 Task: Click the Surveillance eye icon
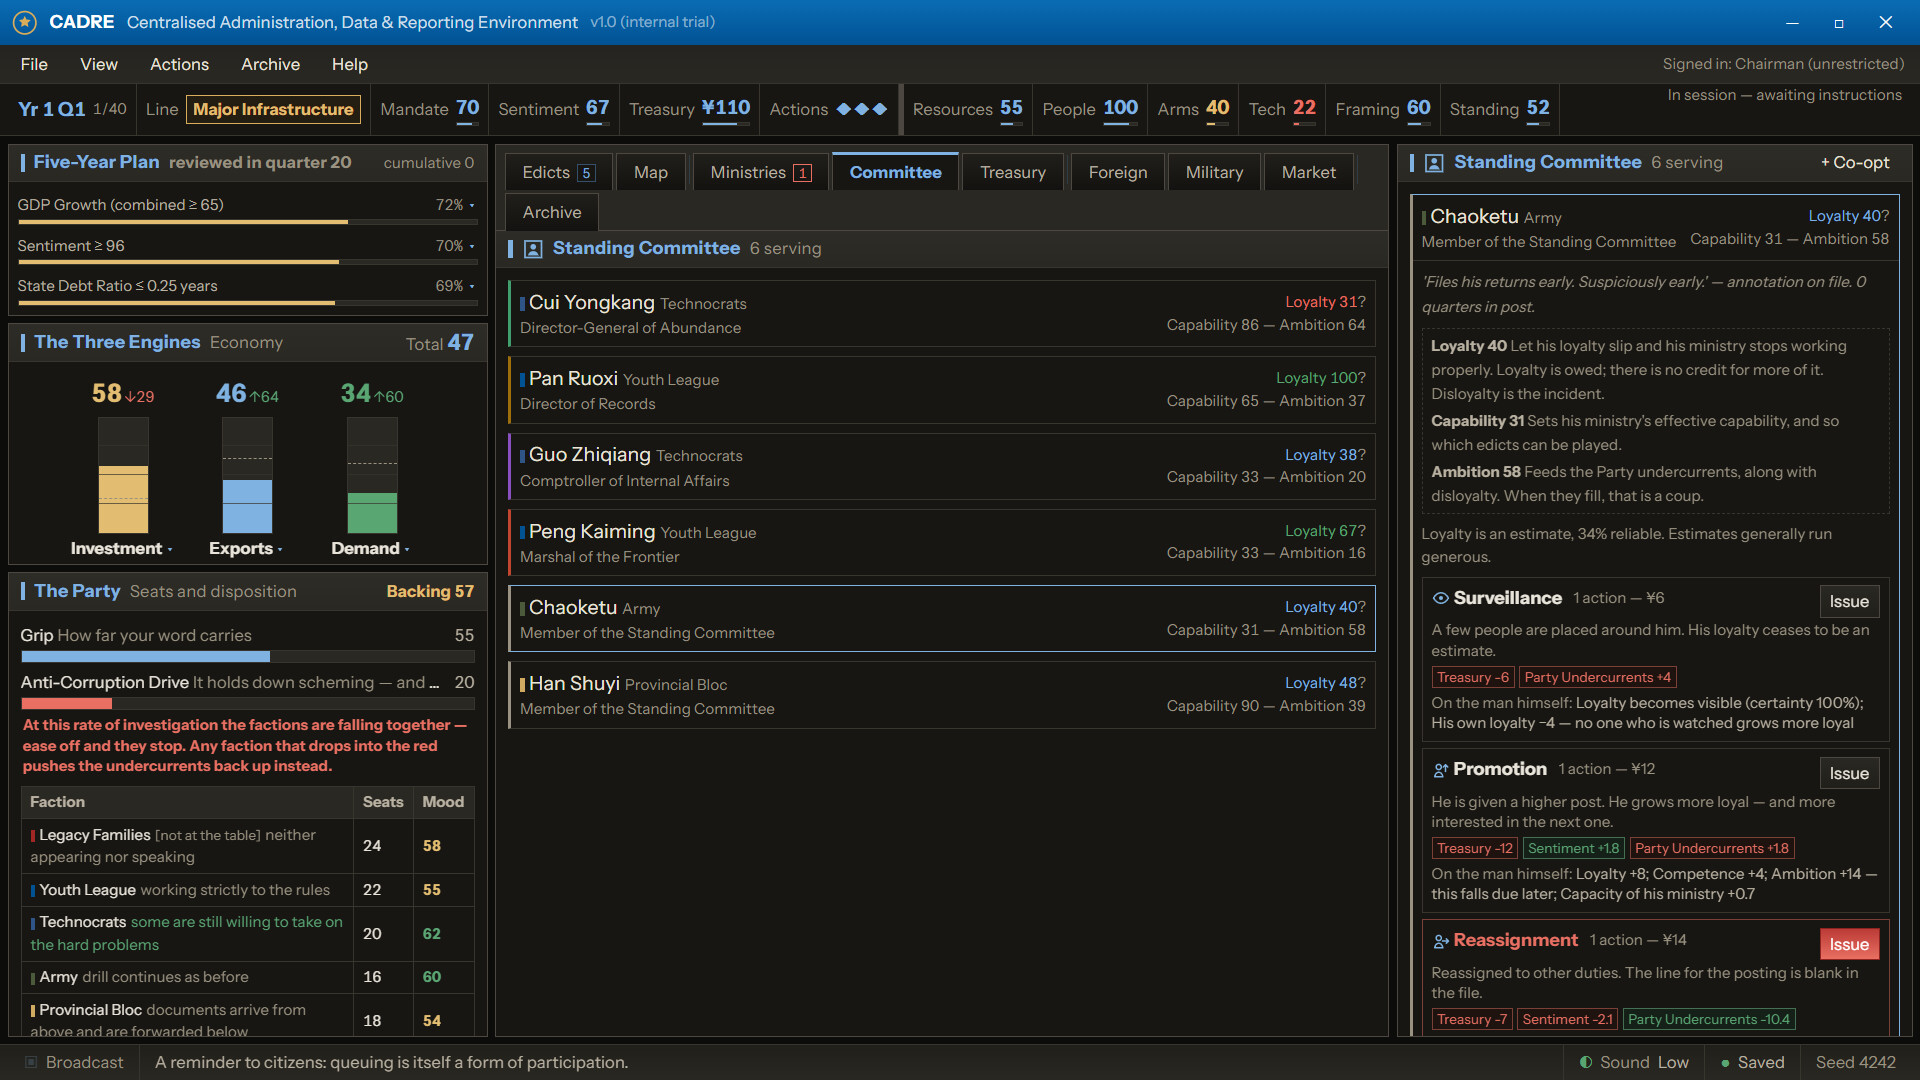1440,598
